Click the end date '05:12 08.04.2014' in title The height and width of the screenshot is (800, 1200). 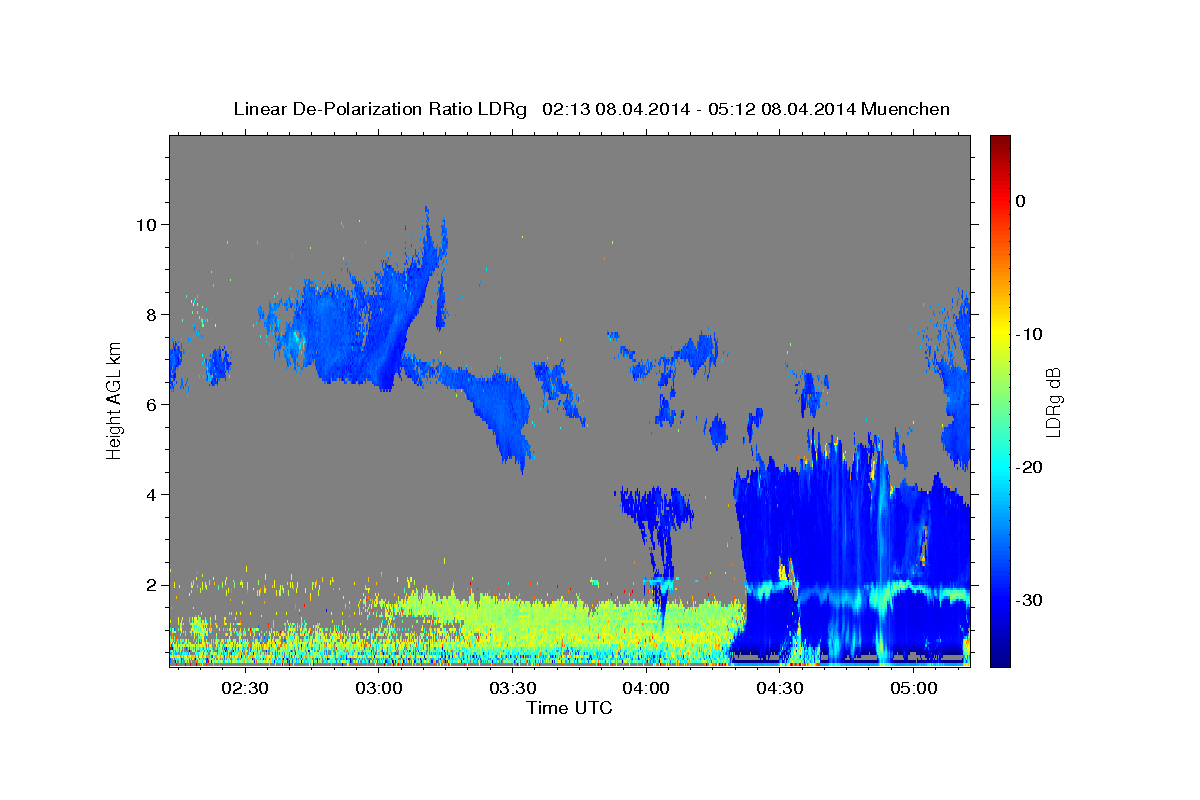[x=781, y=109]
